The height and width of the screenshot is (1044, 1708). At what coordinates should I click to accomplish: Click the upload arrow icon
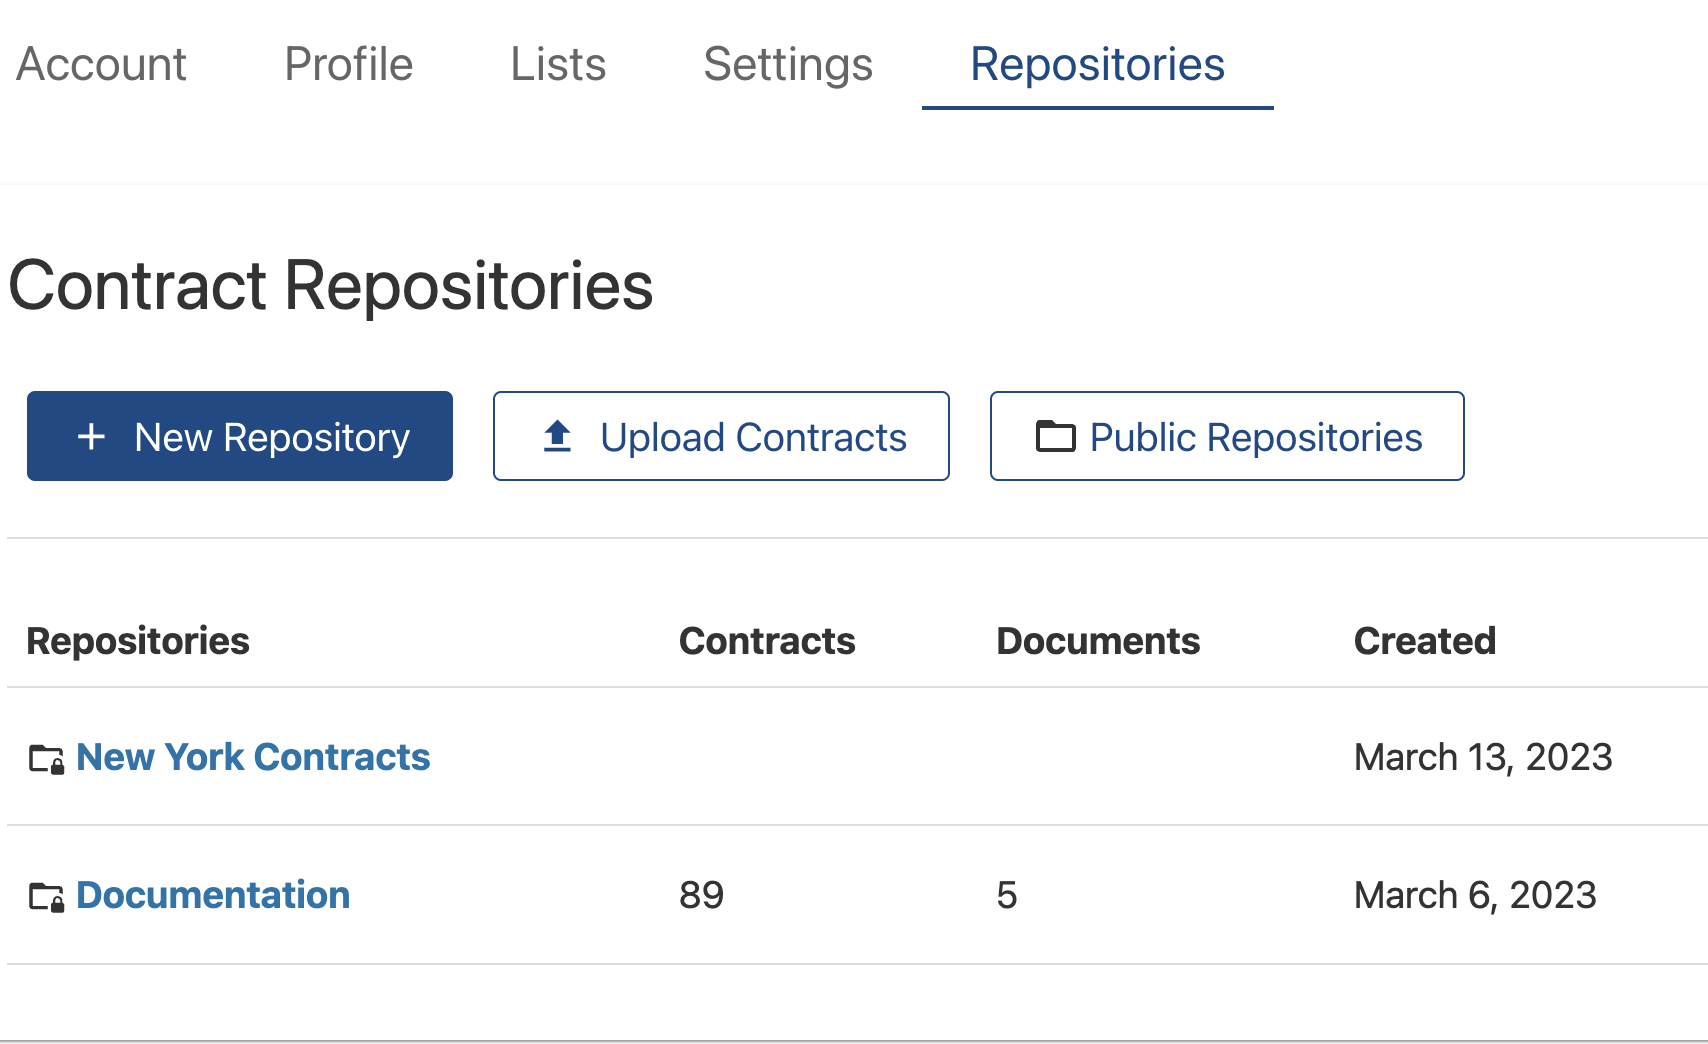click(x=557, y=437)
